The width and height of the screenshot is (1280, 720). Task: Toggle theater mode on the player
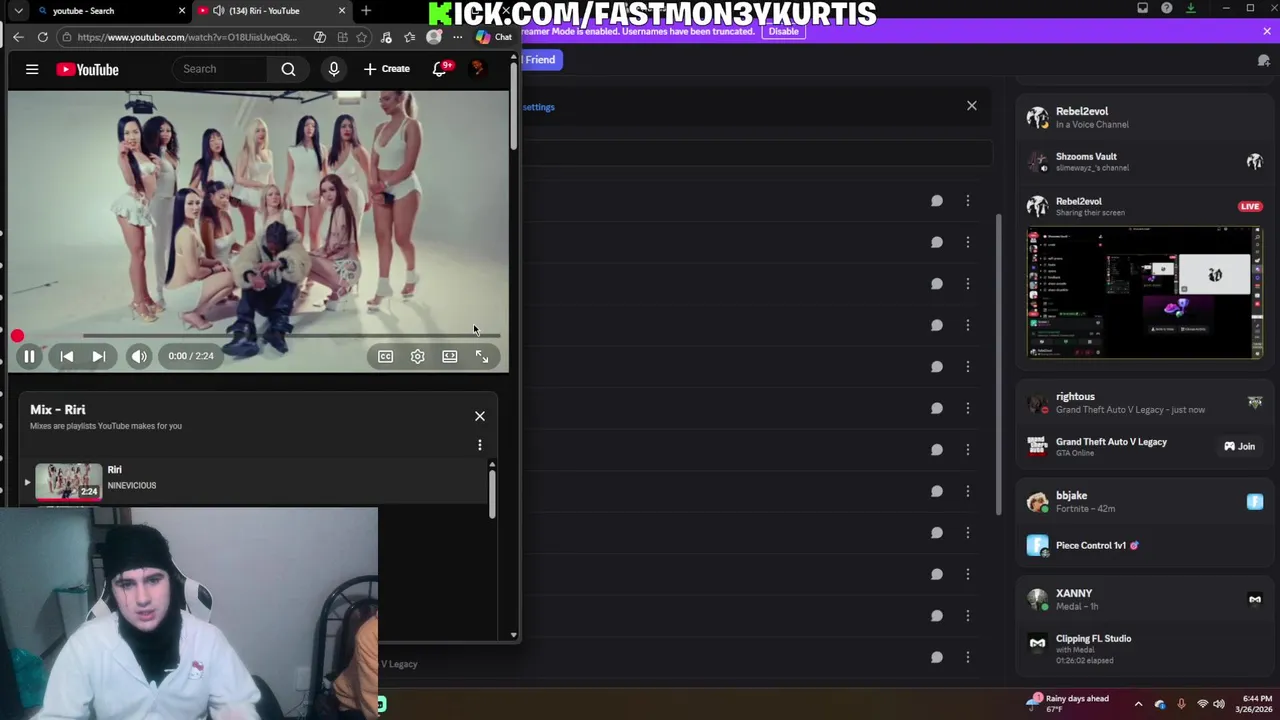point(450,356)
